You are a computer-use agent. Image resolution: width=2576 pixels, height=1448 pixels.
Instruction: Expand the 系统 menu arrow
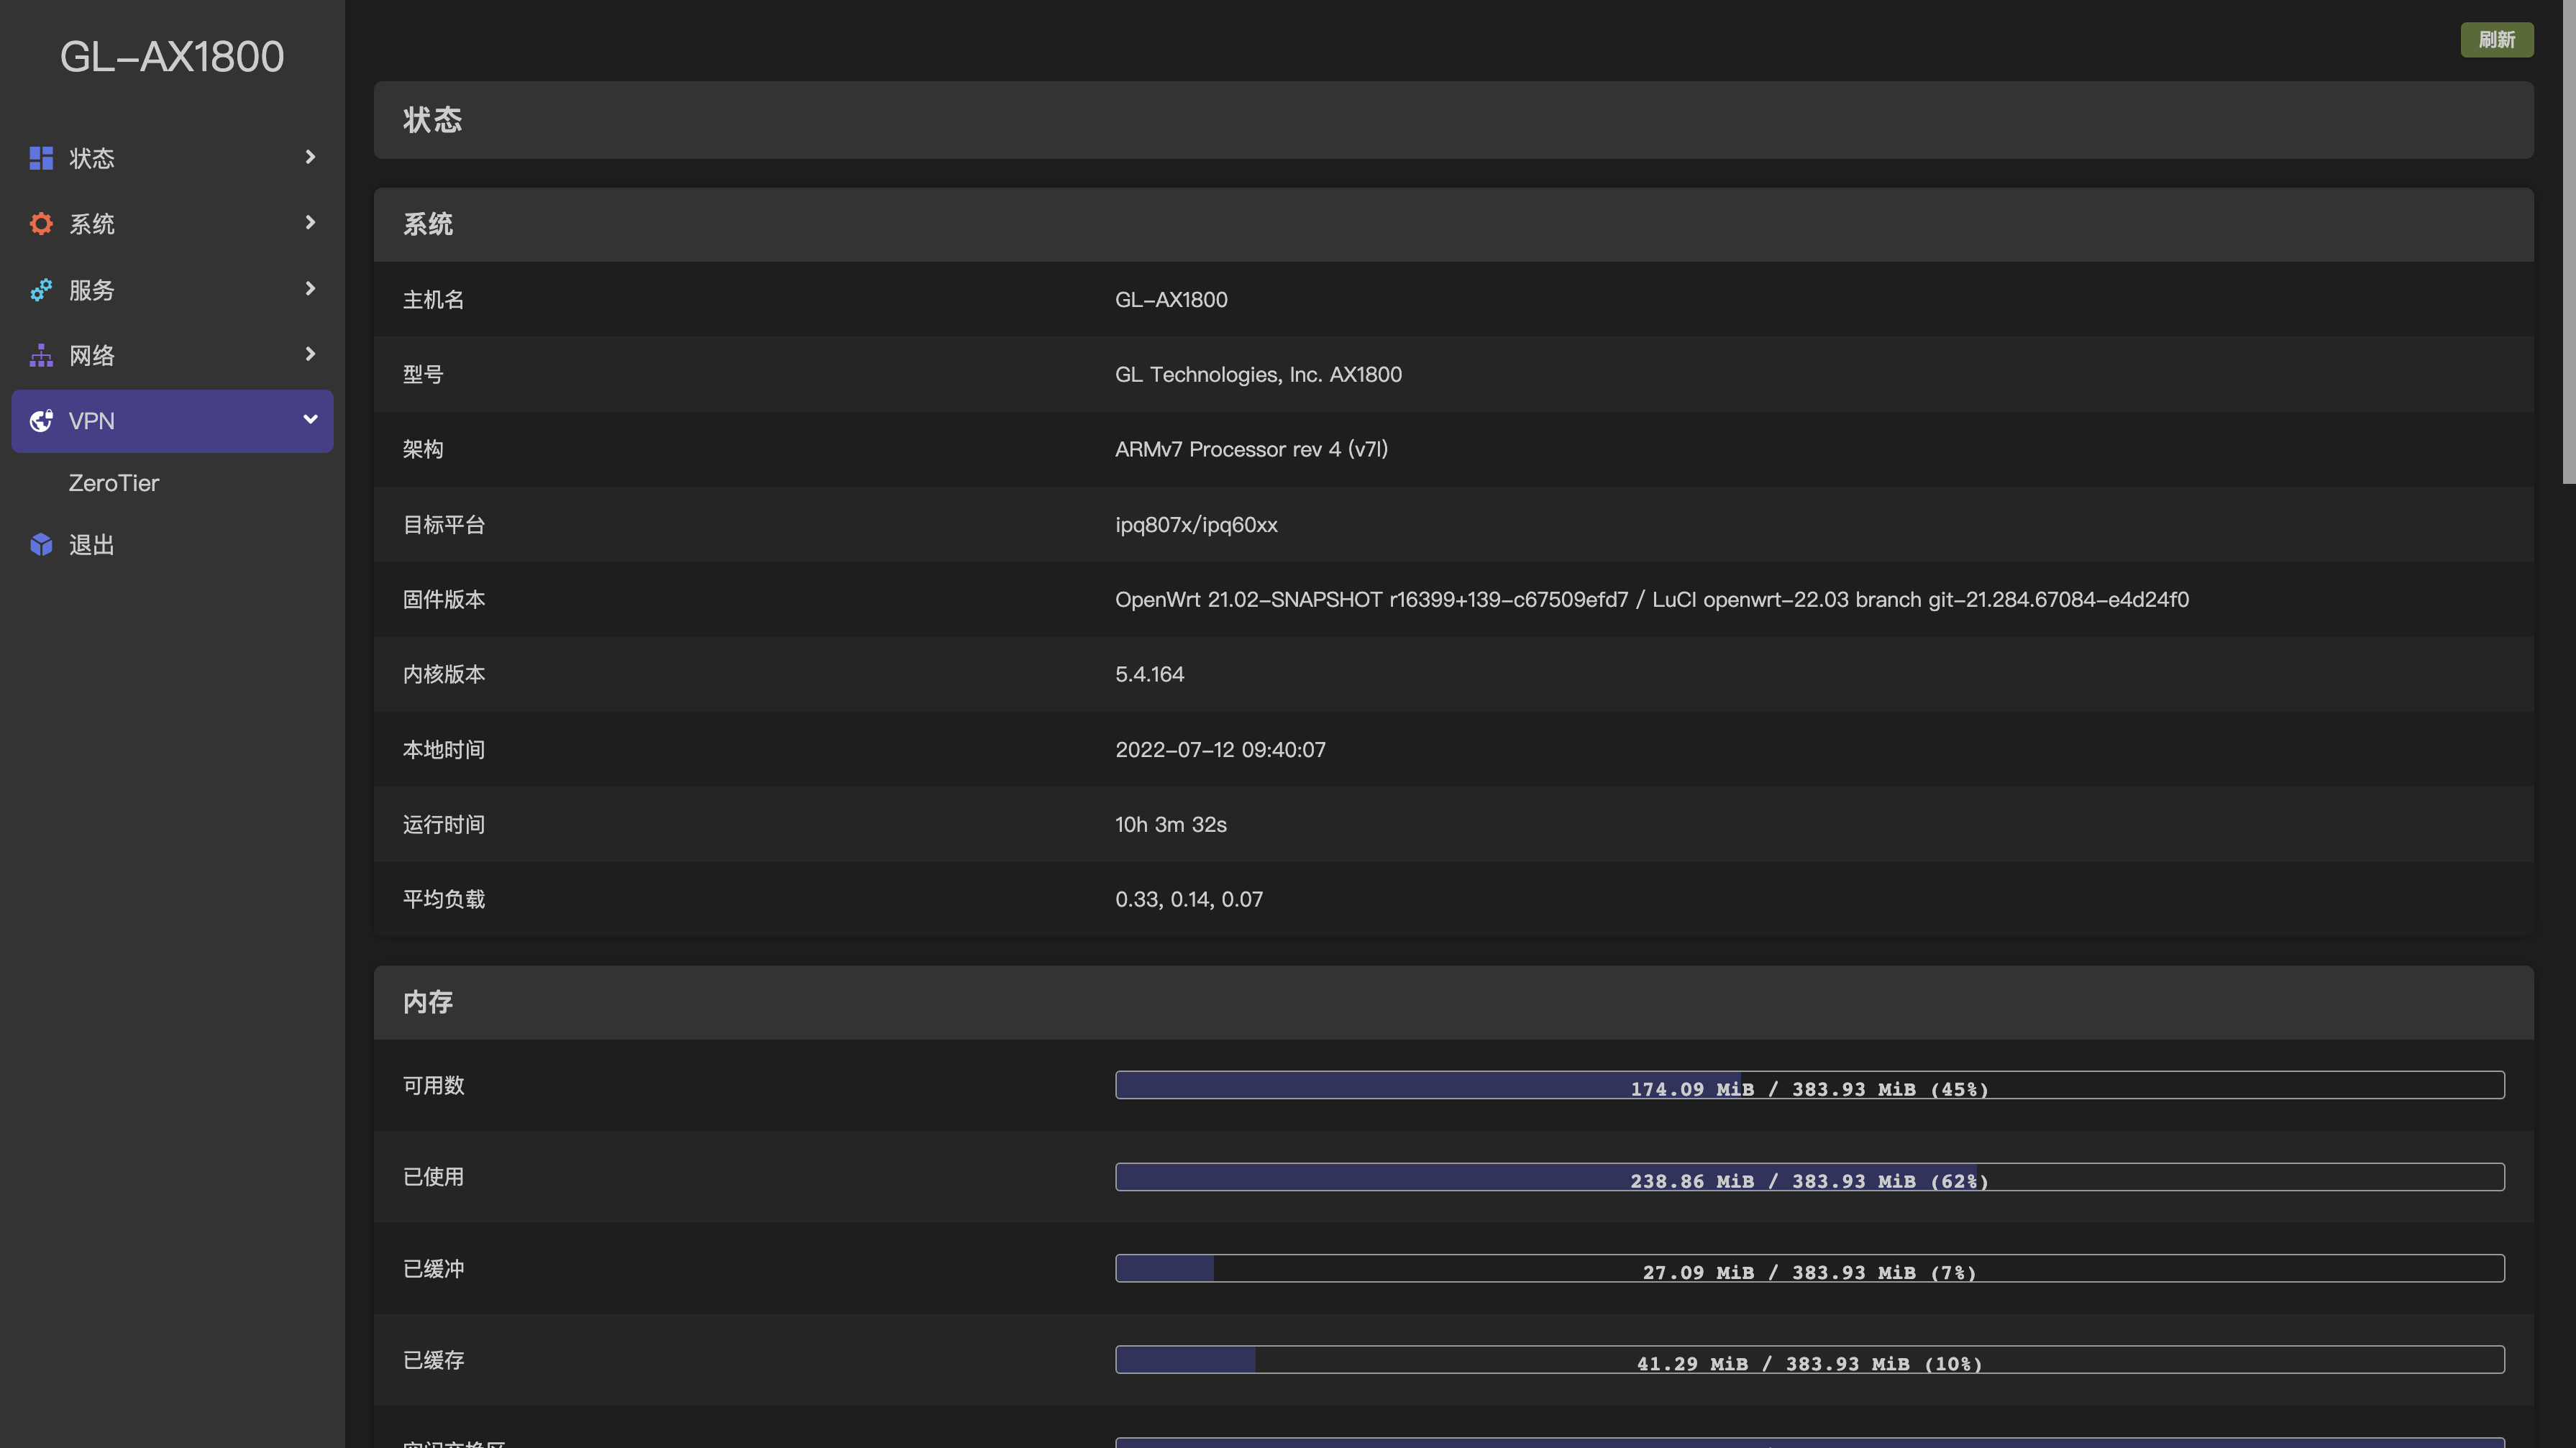pyautogui.click(x=310, y=223)
